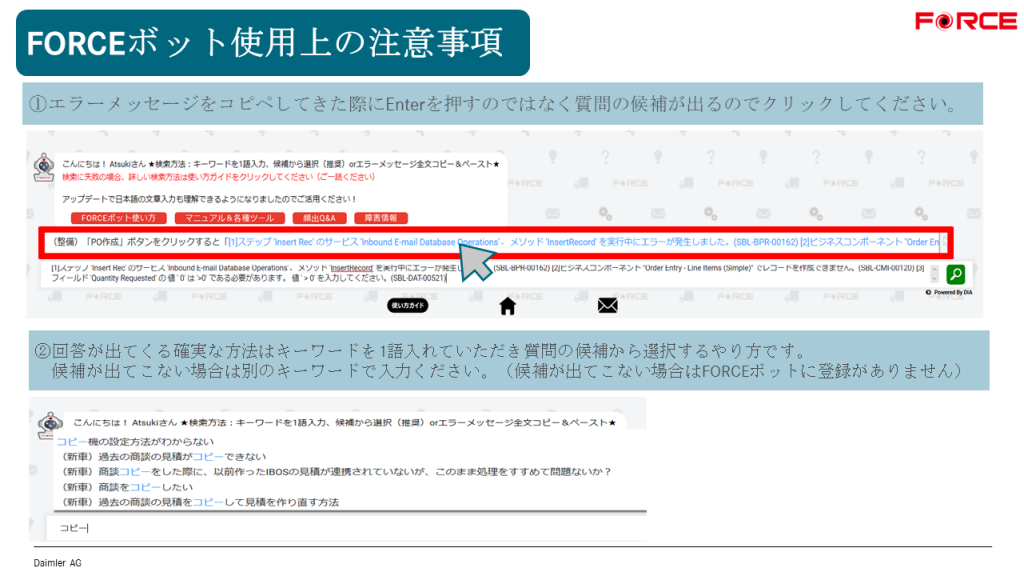Screen dimensions: 1024x576
Task: Click the home icon below the chat
Action: (507, 306)
